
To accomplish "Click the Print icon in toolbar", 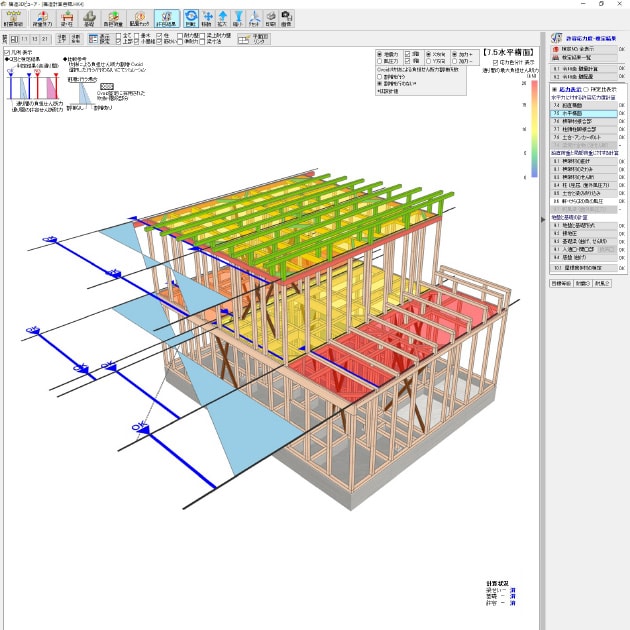I will [271, 17].
